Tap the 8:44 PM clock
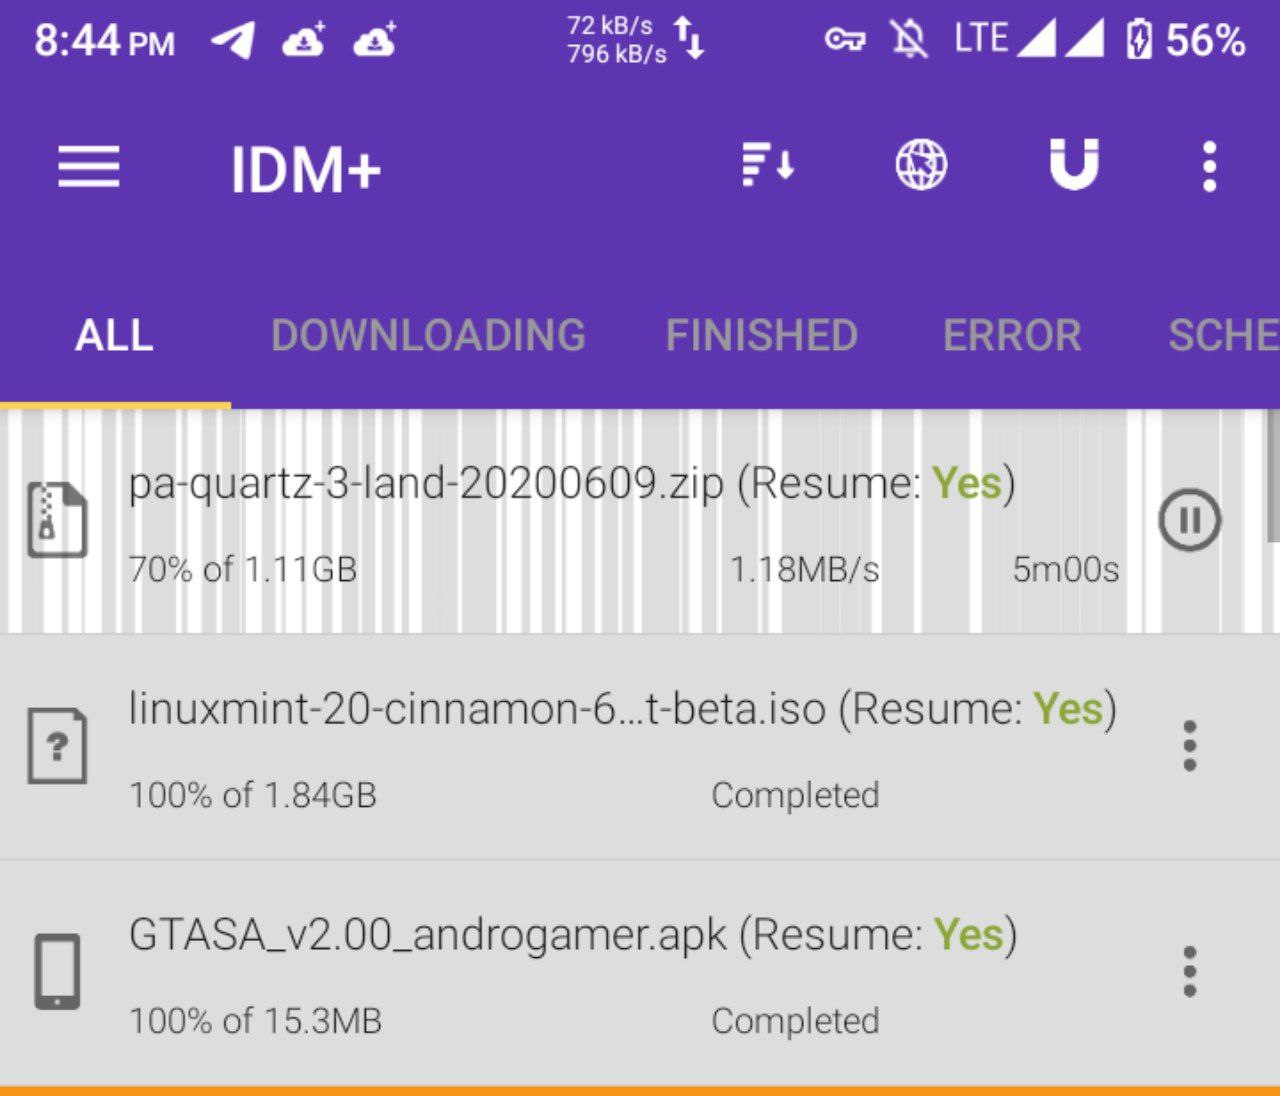 [x=104, y=41]
